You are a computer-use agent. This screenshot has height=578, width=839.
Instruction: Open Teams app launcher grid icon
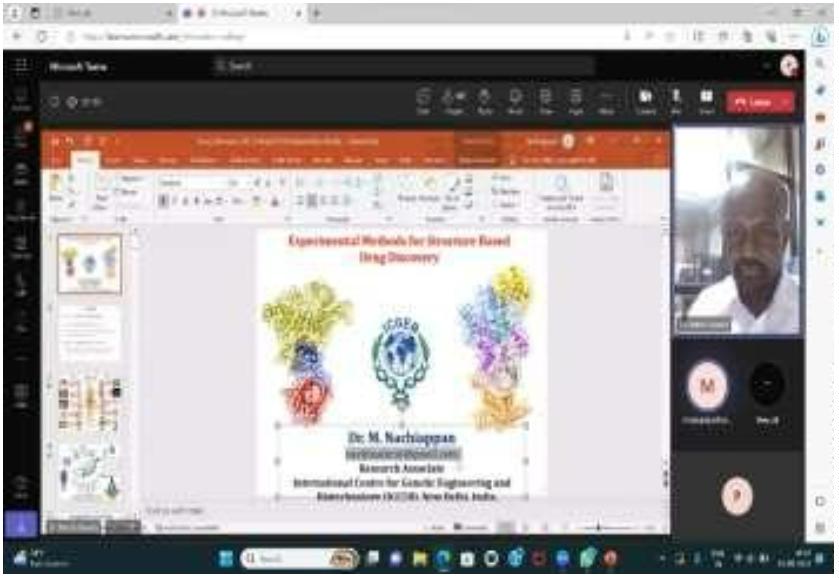(x=16, y=66)
